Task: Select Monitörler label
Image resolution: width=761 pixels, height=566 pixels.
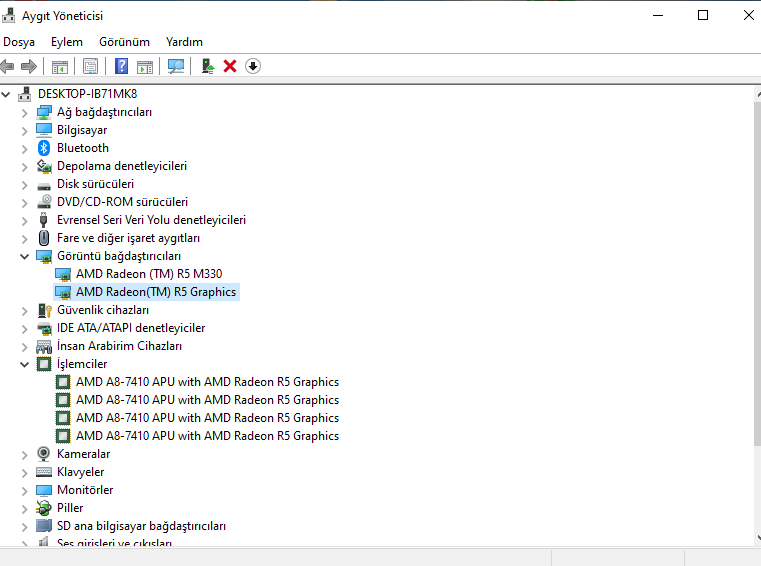Action: (85, 490)
